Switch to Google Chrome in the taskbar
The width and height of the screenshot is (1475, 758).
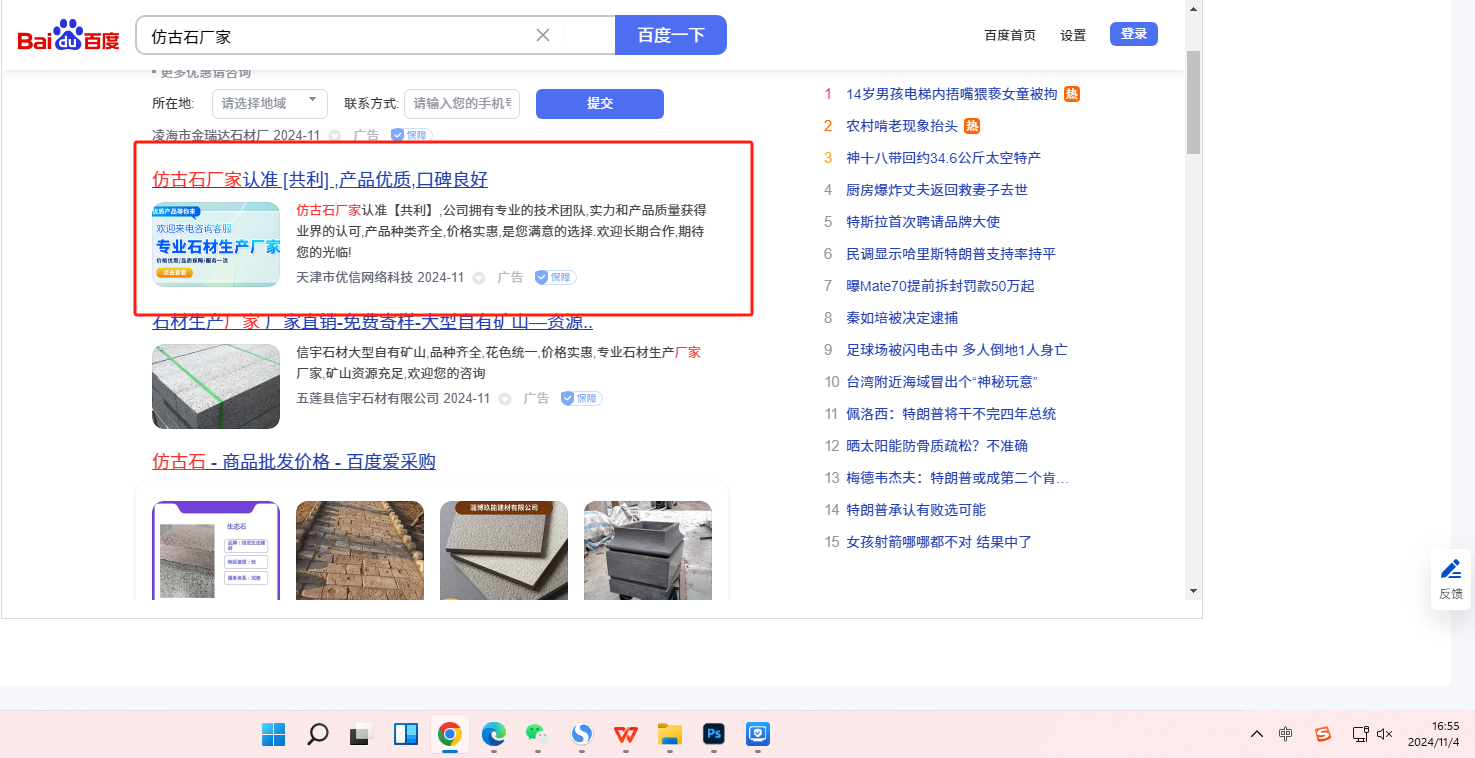coord(449,735)
